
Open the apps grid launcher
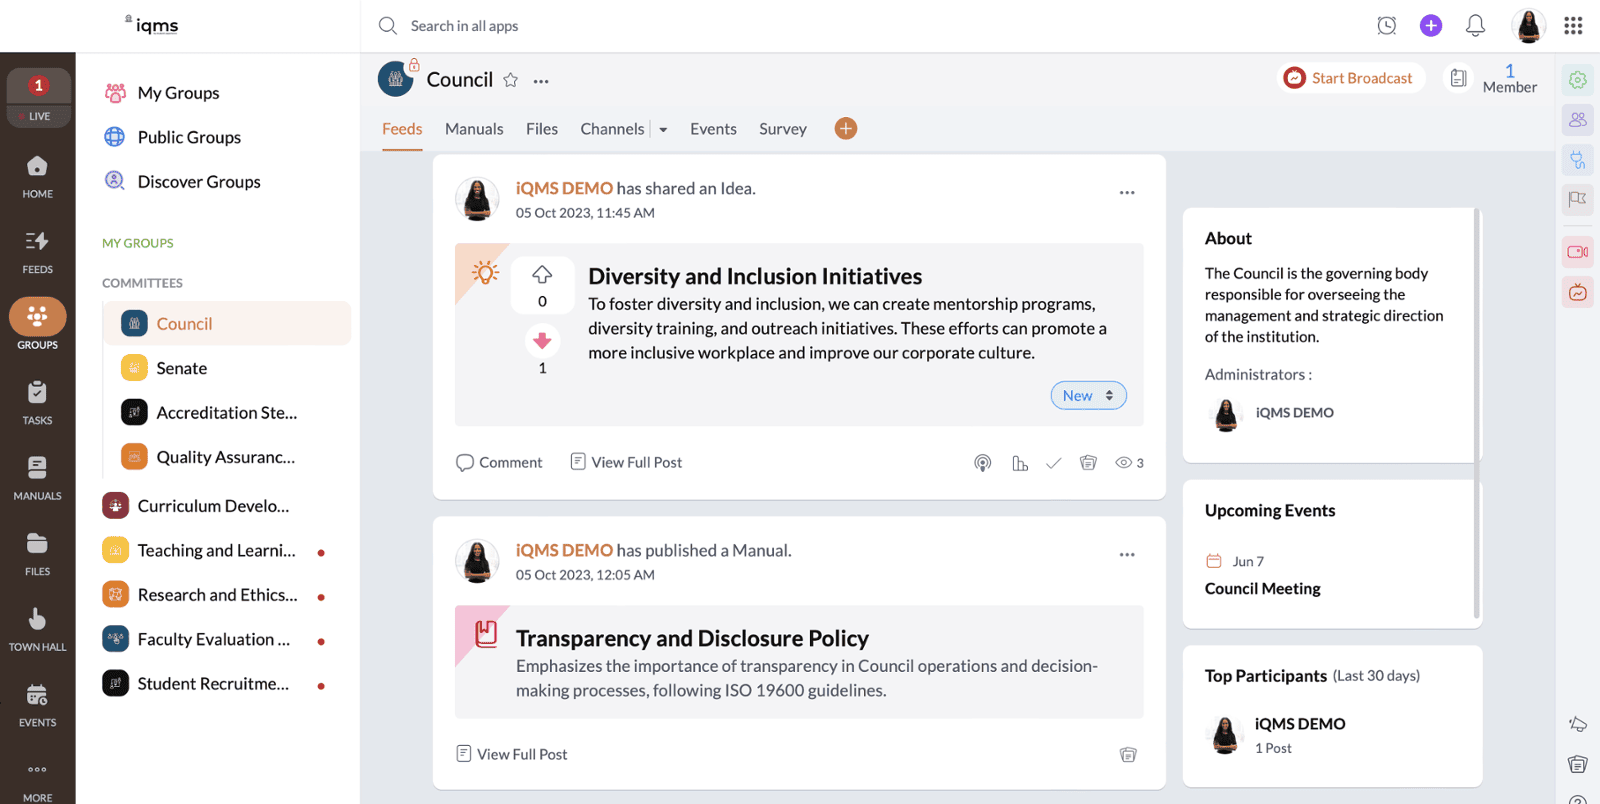point(1573,26)
